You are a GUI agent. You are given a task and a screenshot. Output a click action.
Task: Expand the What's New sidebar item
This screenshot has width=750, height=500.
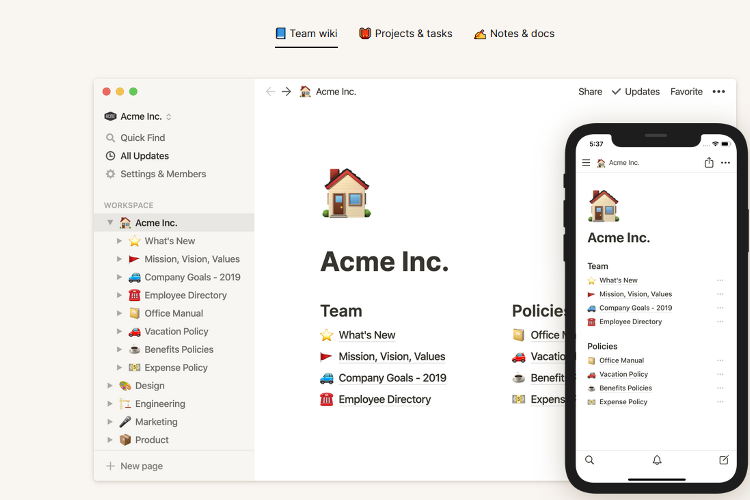120,241
